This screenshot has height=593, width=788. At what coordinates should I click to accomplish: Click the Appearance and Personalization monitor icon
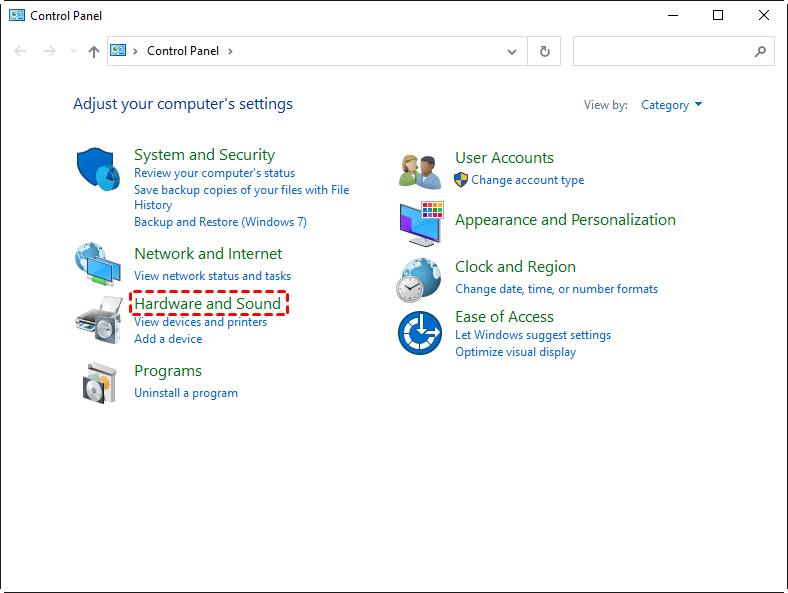tap(422, 224)
